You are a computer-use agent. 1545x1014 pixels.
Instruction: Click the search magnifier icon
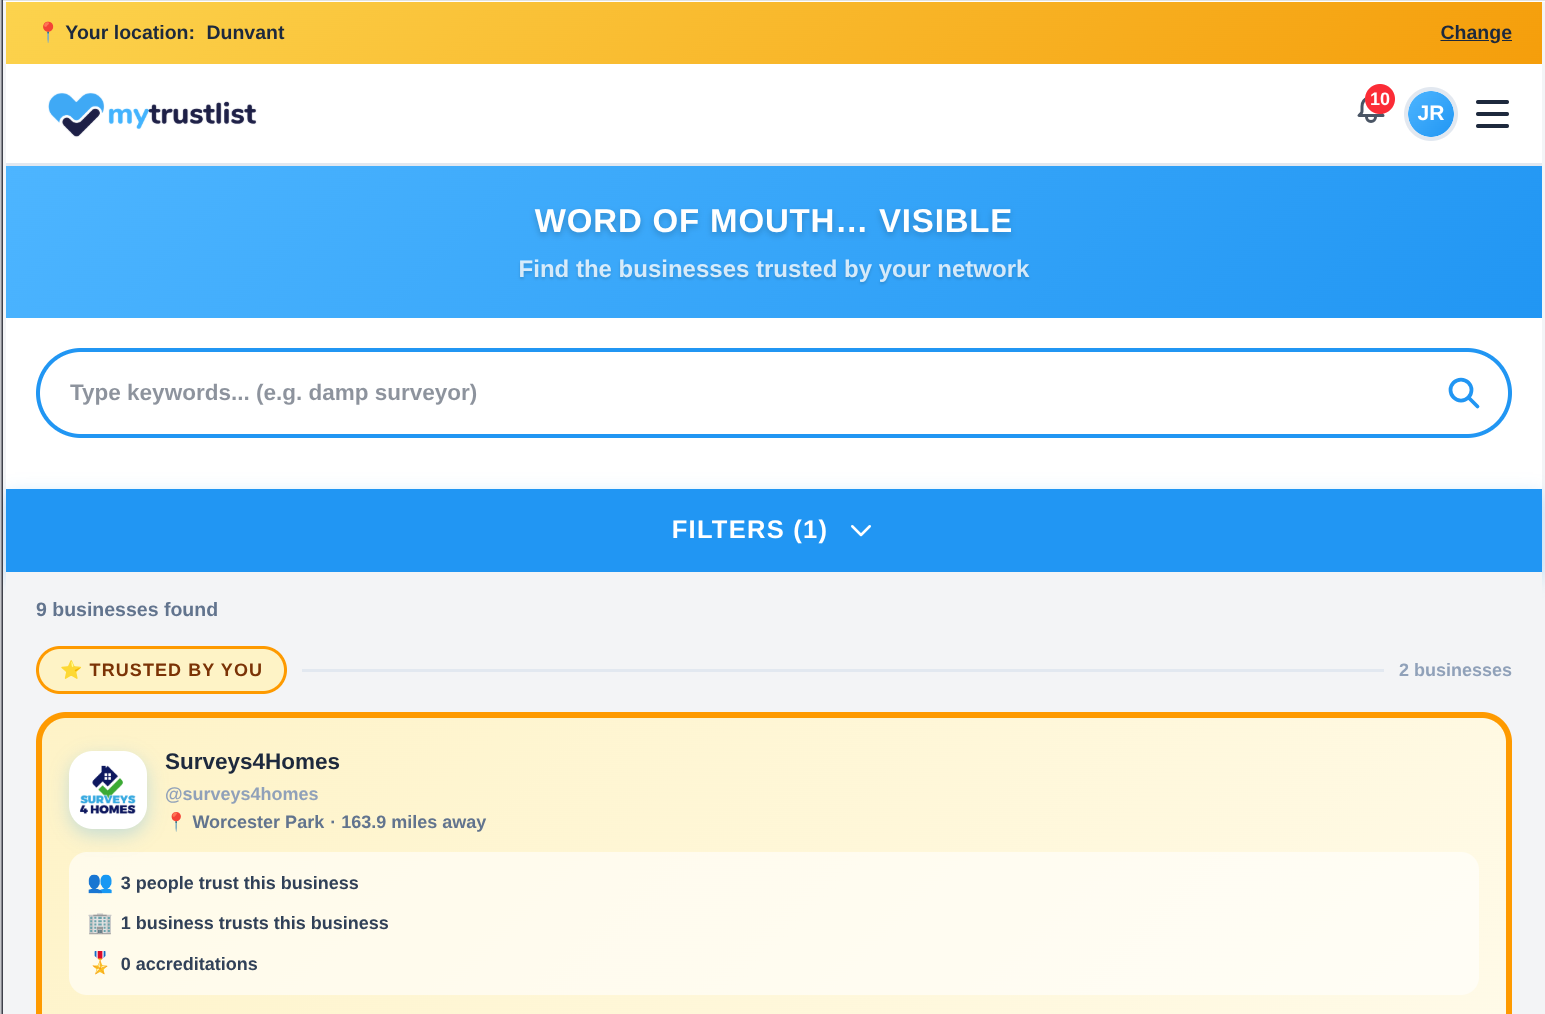coord(1463,393)
